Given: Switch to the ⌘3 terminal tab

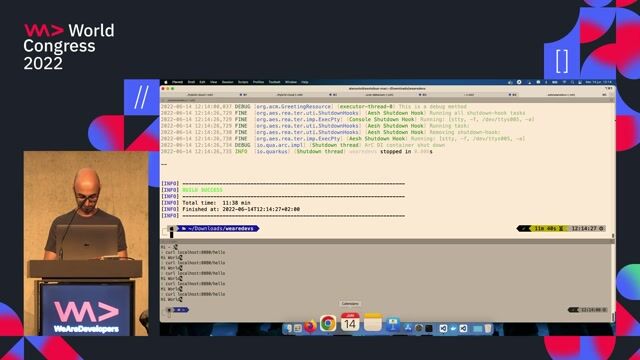Looking at the screenshot, I should 384,95.
